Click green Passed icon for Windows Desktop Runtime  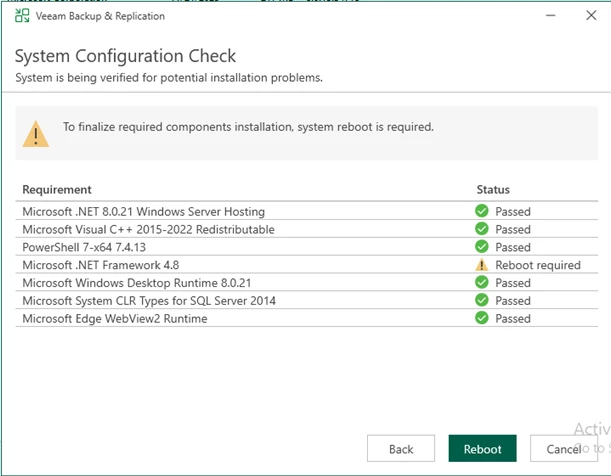coord(482,283)
